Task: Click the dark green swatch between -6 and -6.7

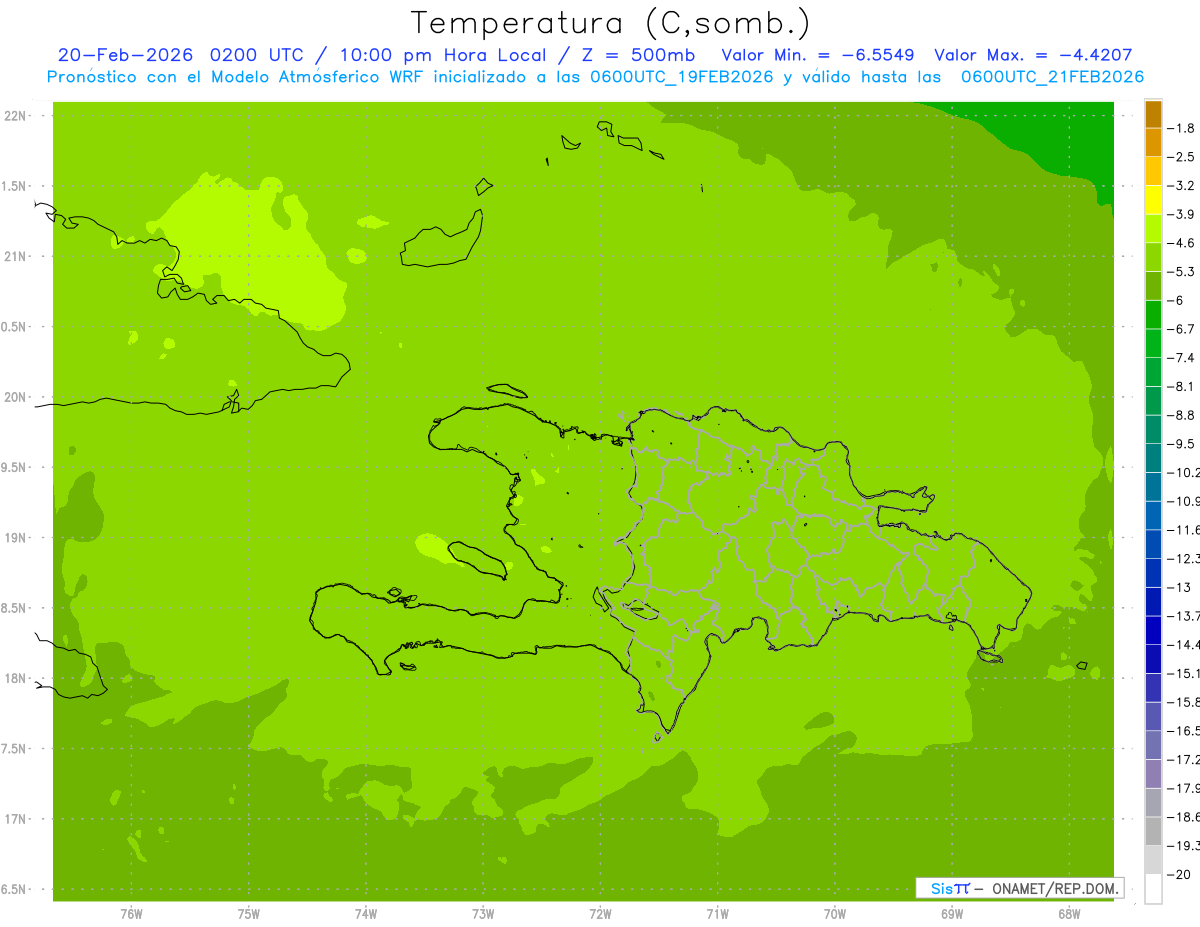Action: click(x=1153, y=315)
